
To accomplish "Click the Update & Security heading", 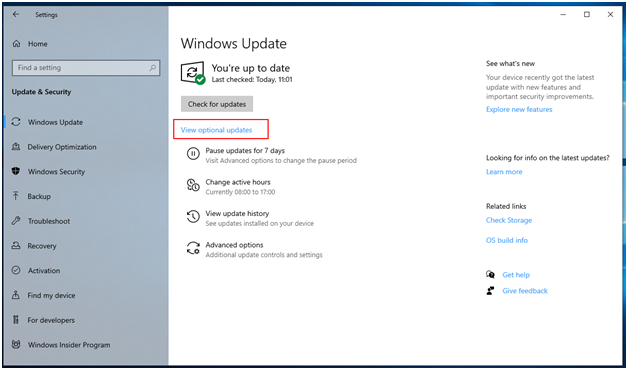I will click(41, 92).
